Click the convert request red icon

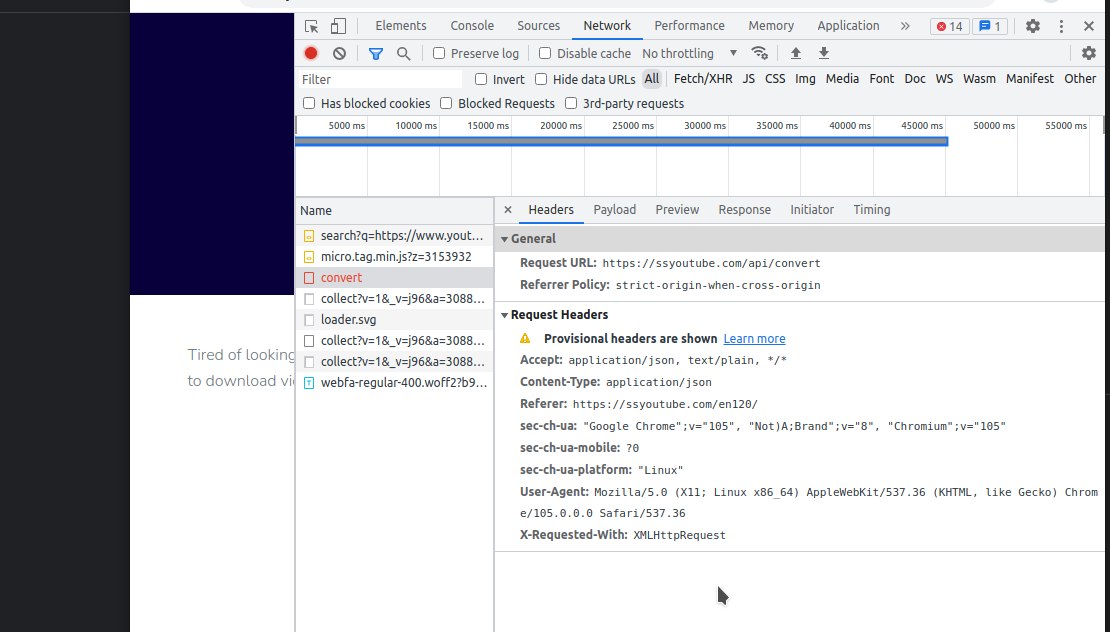tap(309, 278)
